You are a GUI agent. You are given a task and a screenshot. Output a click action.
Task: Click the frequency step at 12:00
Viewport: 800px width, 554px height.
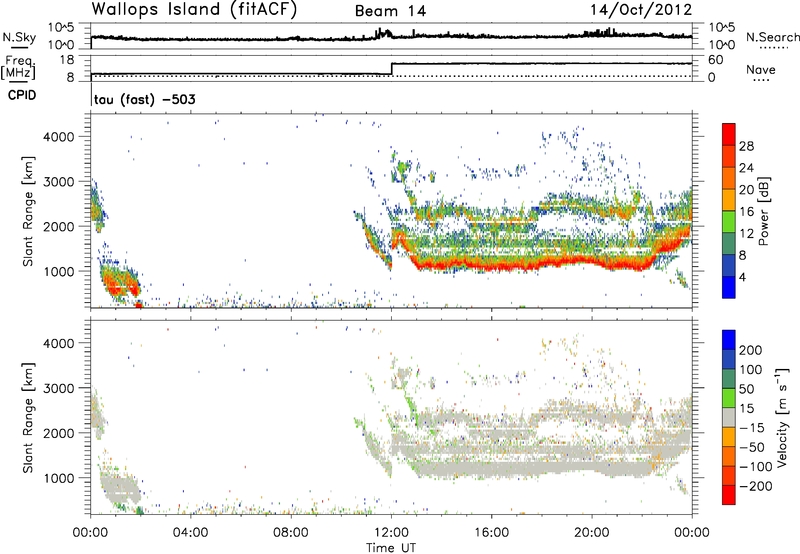391,69
